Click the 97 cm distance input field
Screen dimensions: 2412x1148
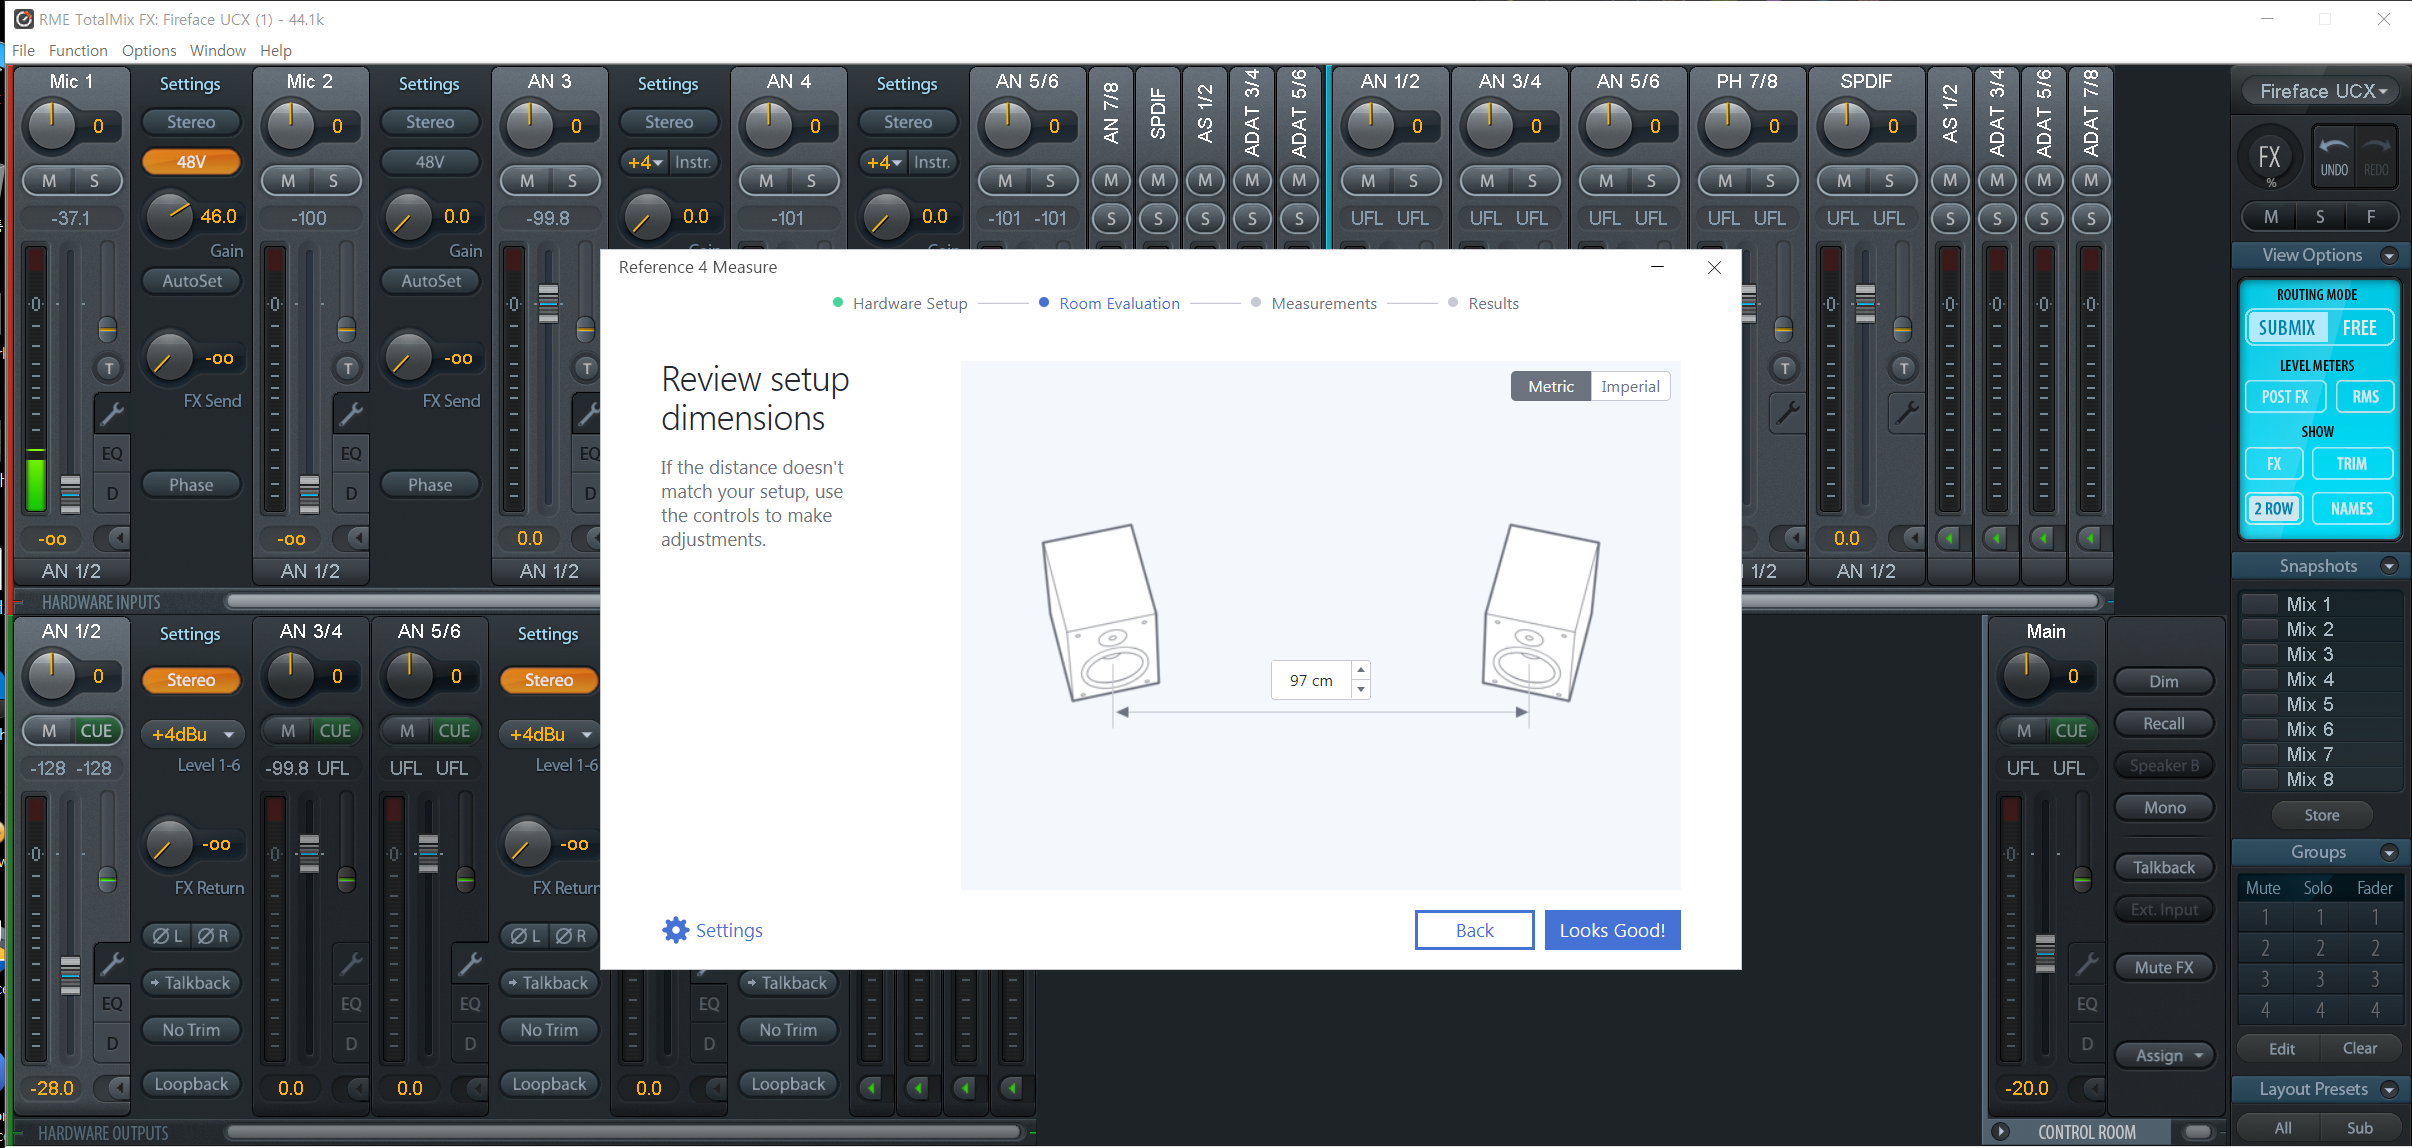pos(1310,680)
